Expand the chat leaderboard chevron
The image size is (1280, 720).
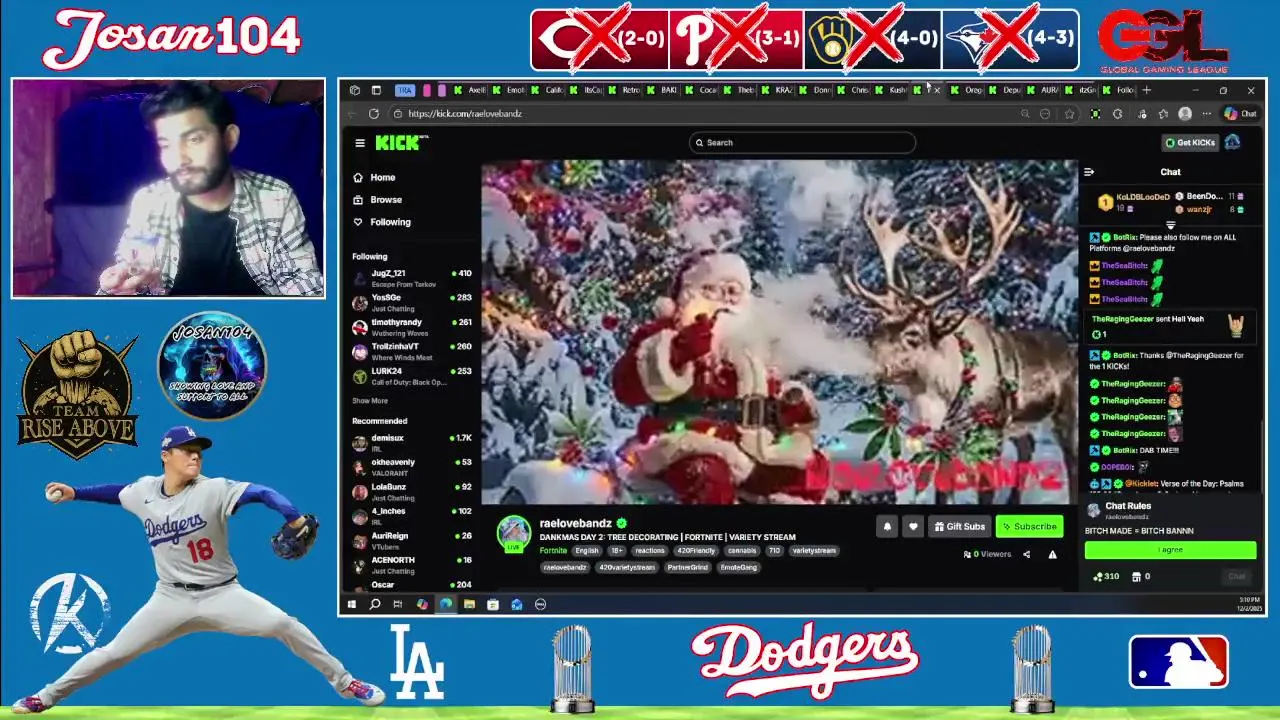coord(1170,226)
